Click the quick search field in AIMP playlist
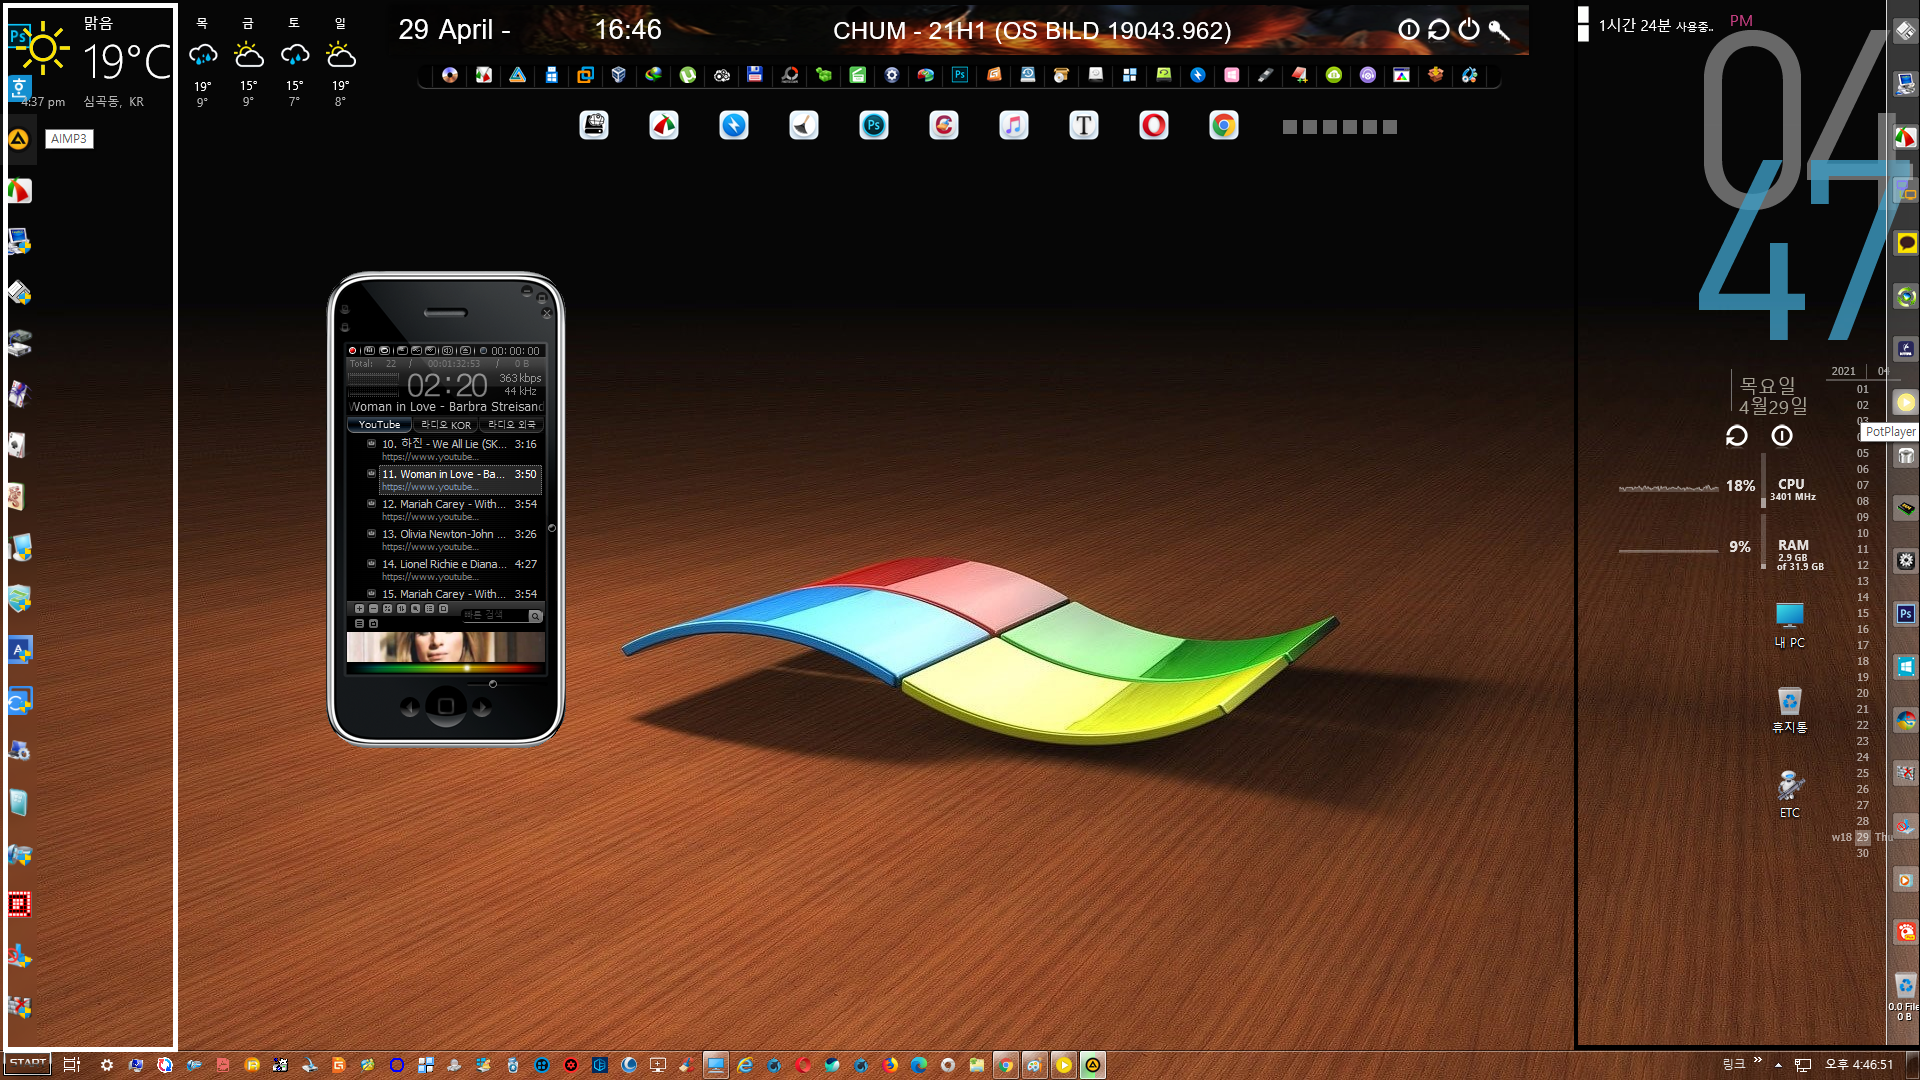This screenshot has height=1080, width=1920. click(494, 615)
